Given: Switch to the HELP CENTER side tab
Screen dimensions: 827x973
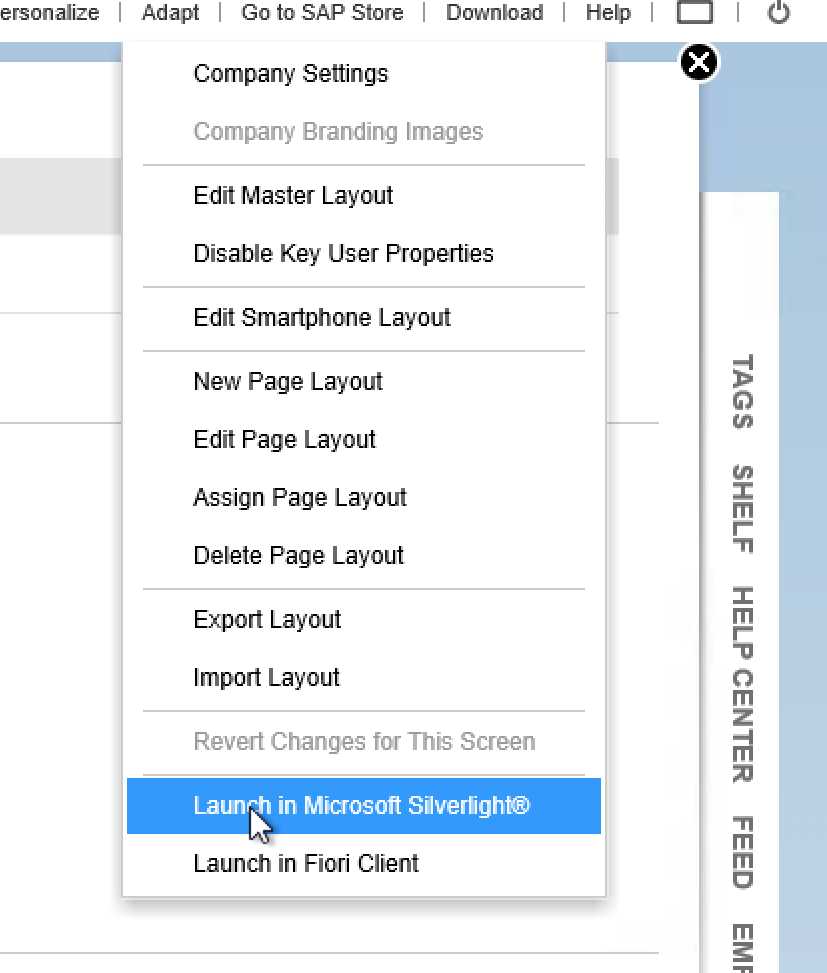Looking at the screenshot, I should [741, 684].
